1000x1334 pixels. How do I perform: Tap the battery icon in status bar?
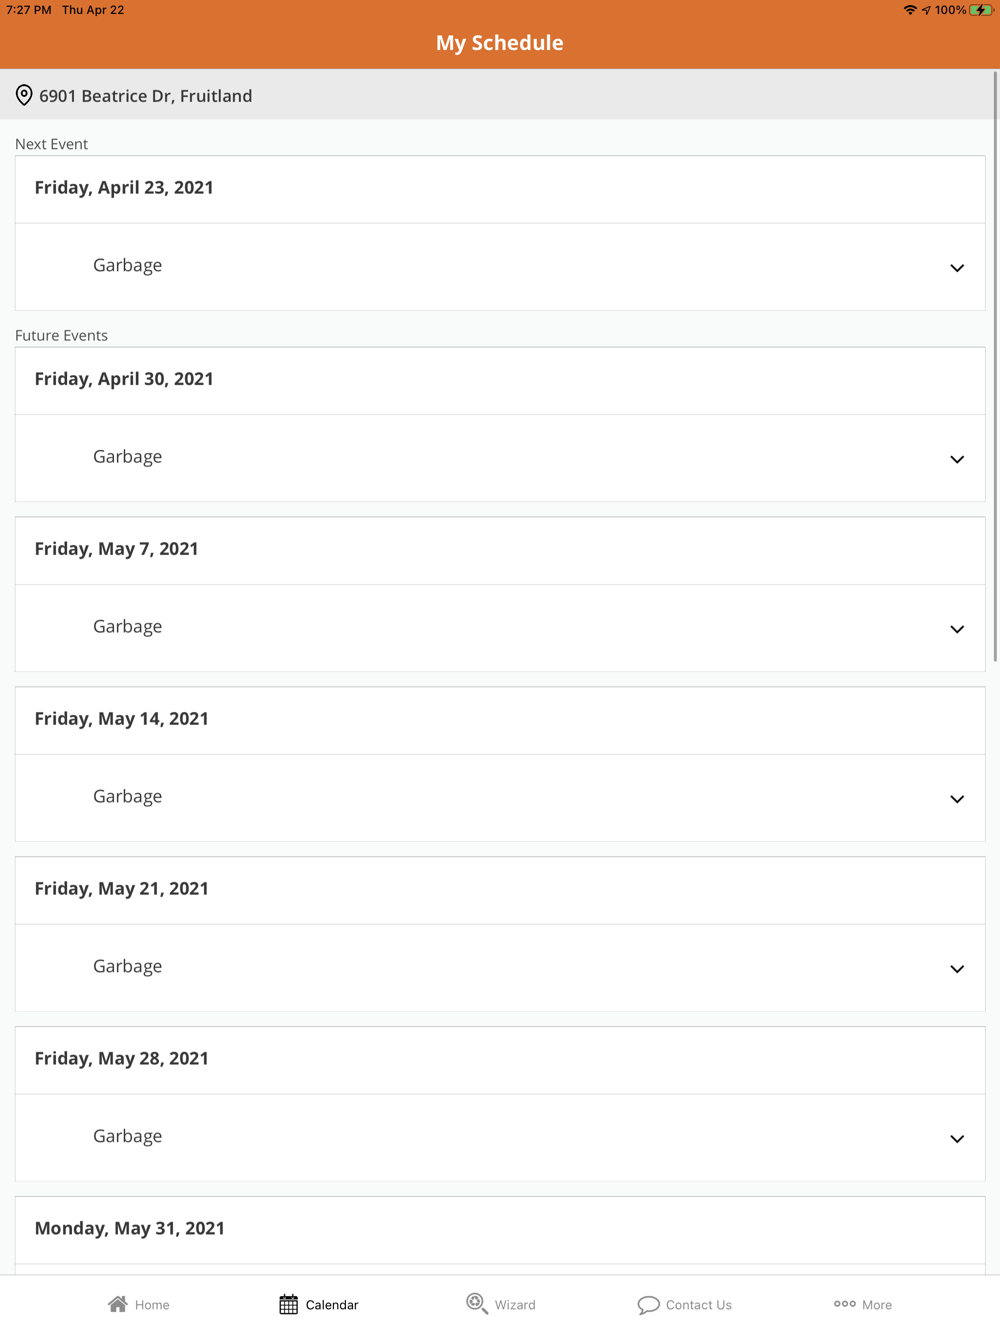[x=980, y=10]
